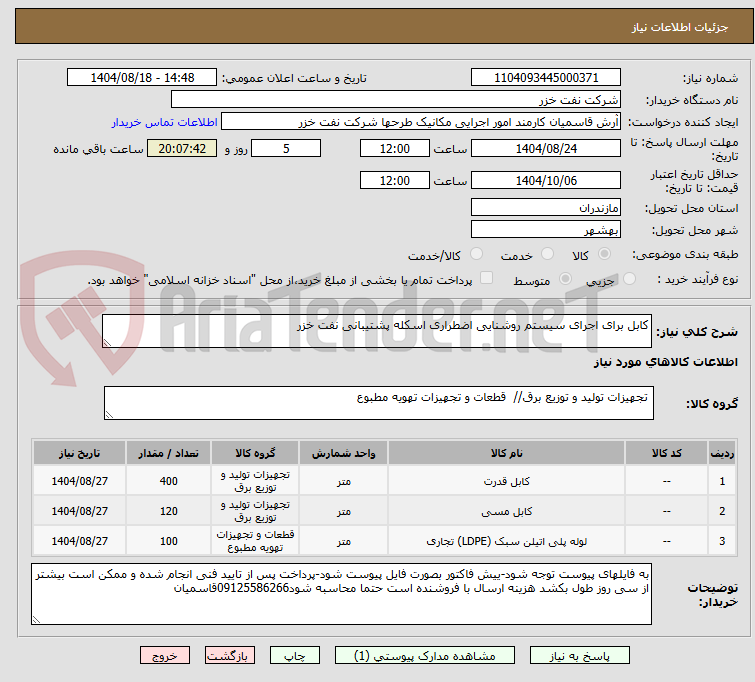Screen dimensions: 755x682
Task: Click the date 1404/08/27 in row 3
Action: (79, 541)
